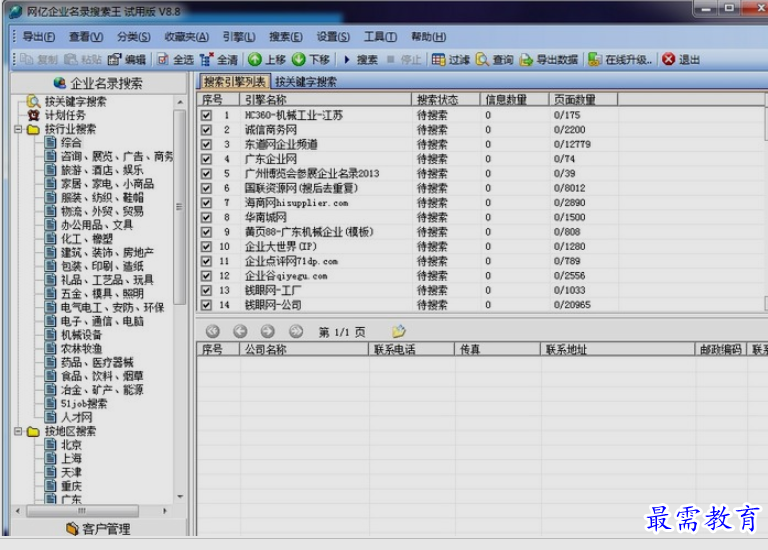Select the 51job搜索 tree item
768x550 pixels.
(84, 404)
